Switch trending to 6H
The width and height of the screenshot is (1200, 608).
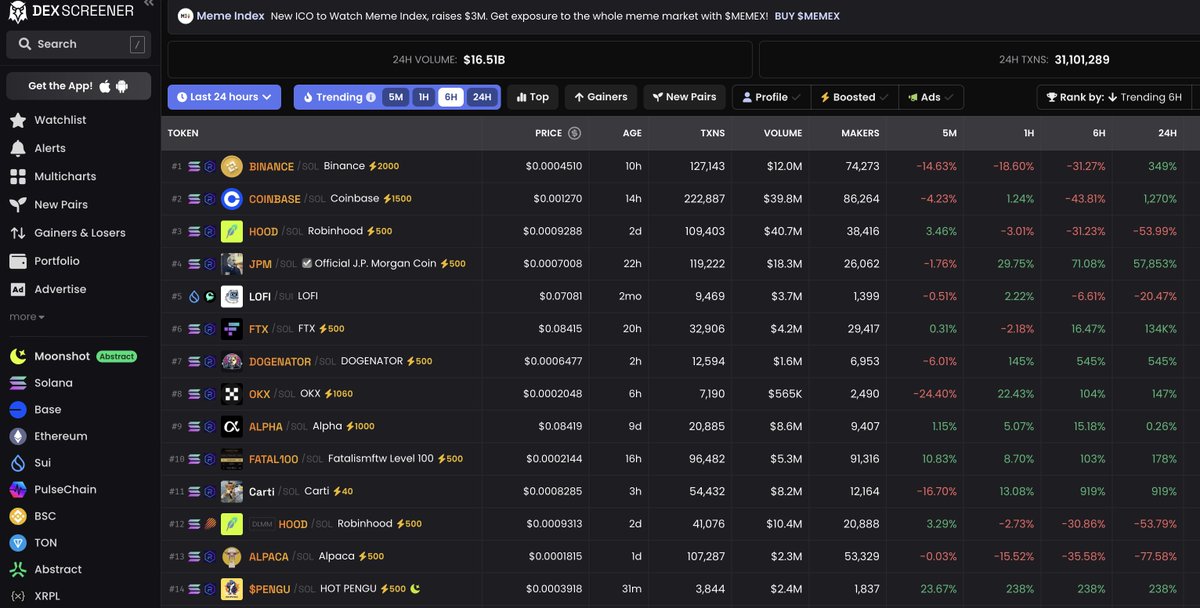(451, 97)
